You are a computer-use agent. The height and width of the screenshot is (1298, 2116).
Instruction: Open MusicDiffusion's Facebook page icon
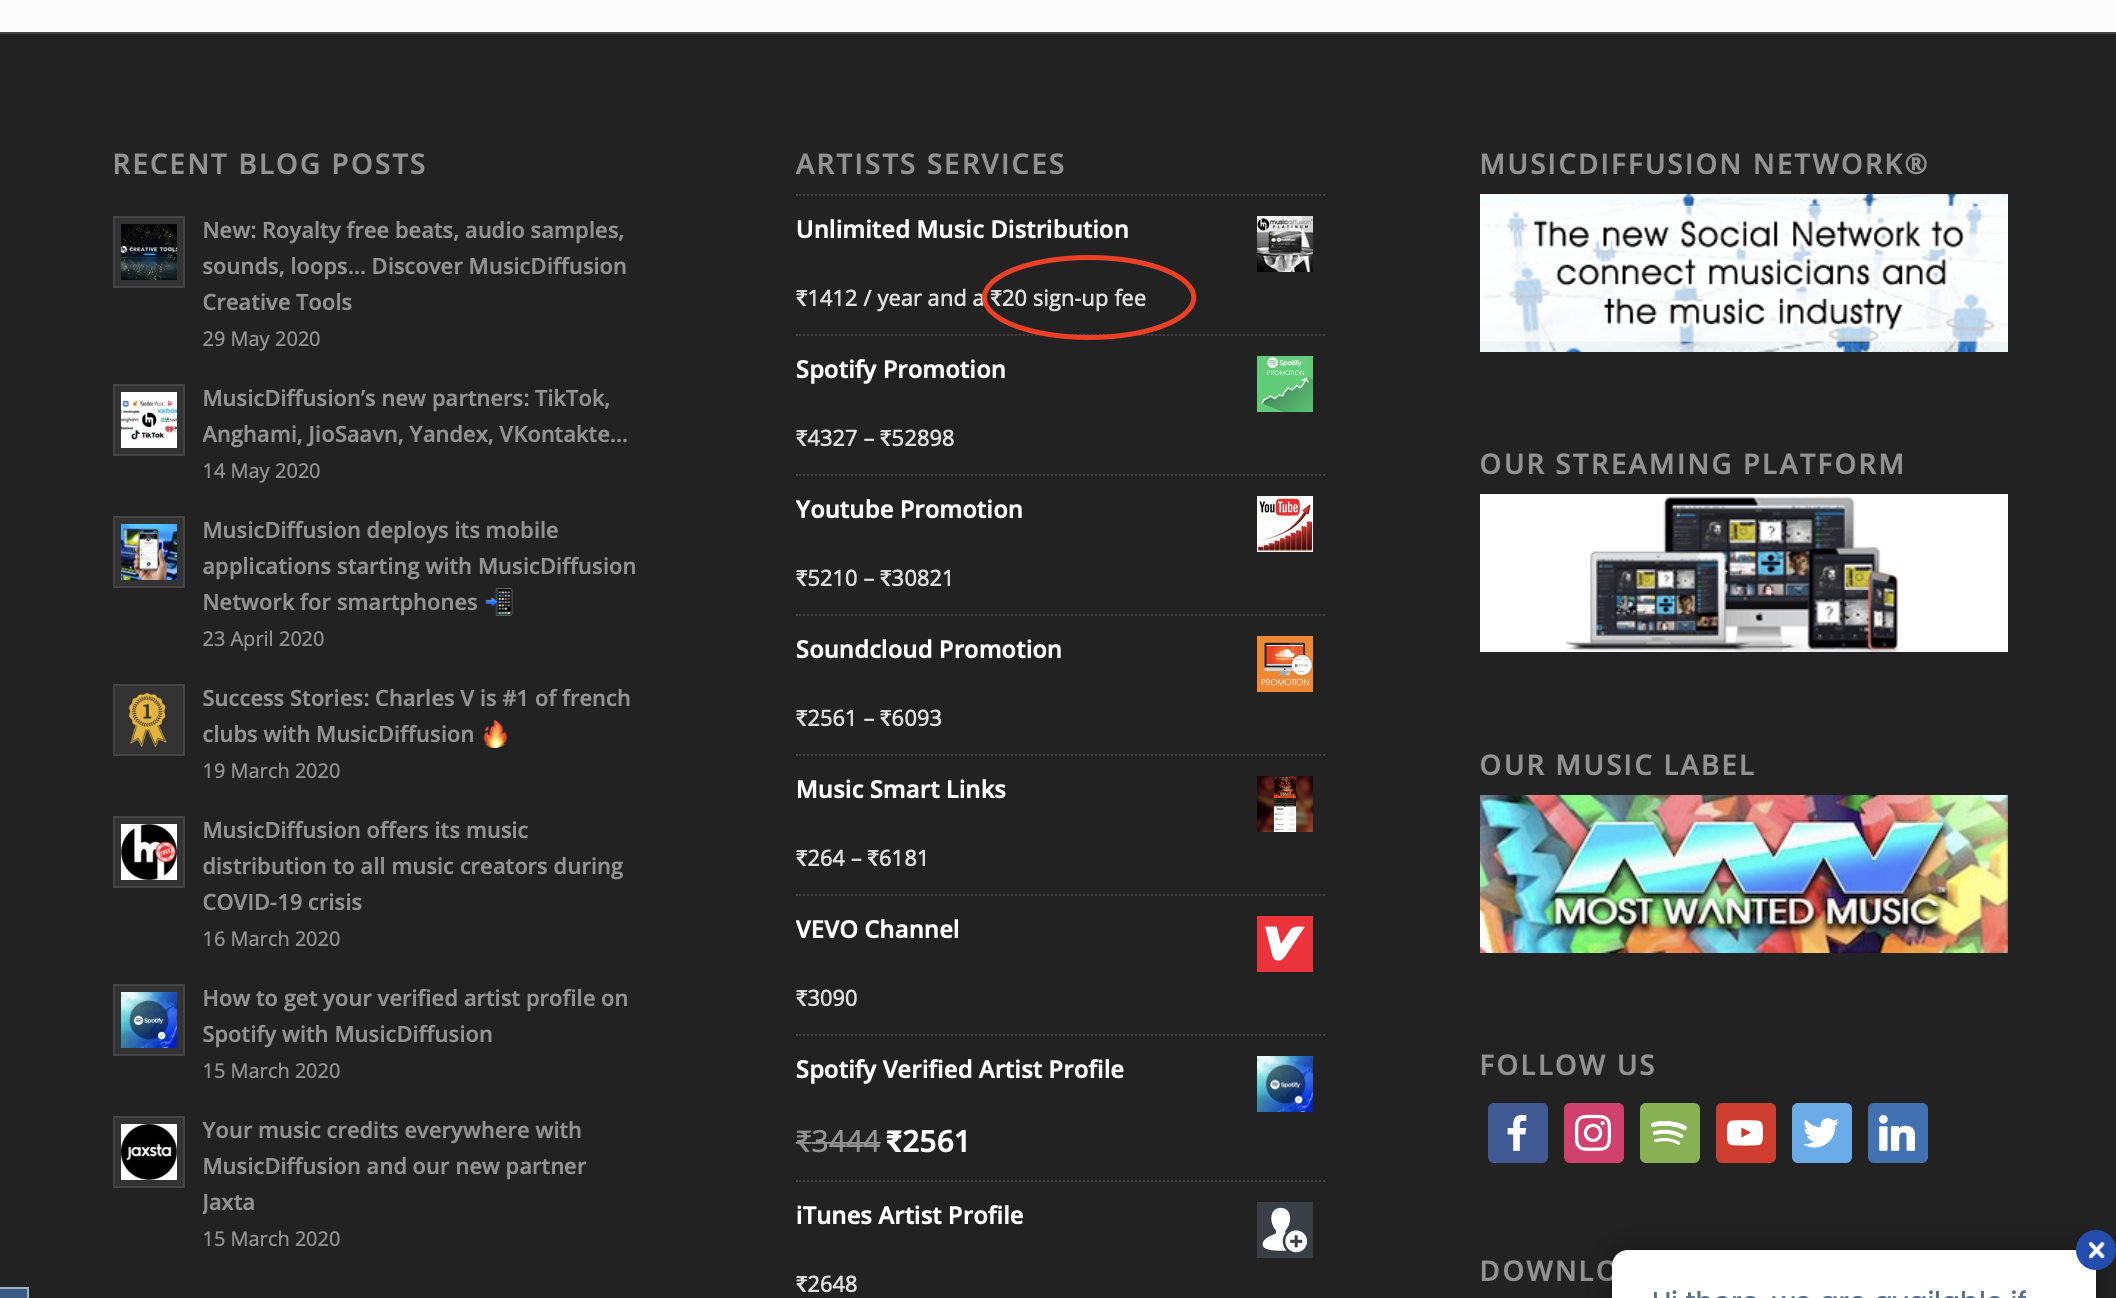pyautogui.click(x=1517, y=1133)
